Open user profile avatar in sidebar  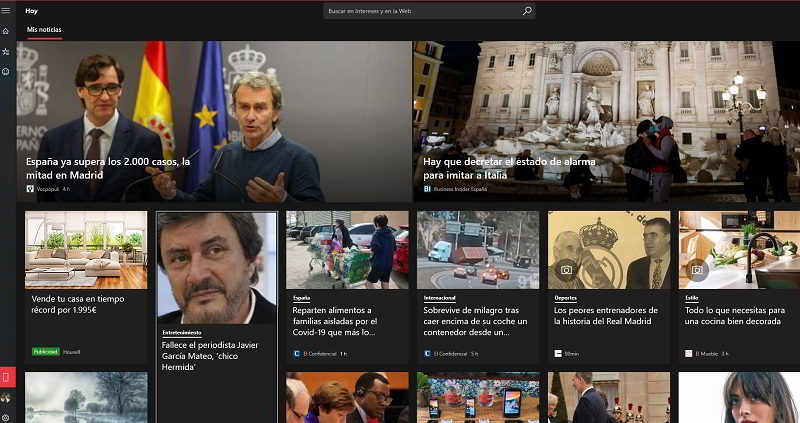click(x=6, y=399)
